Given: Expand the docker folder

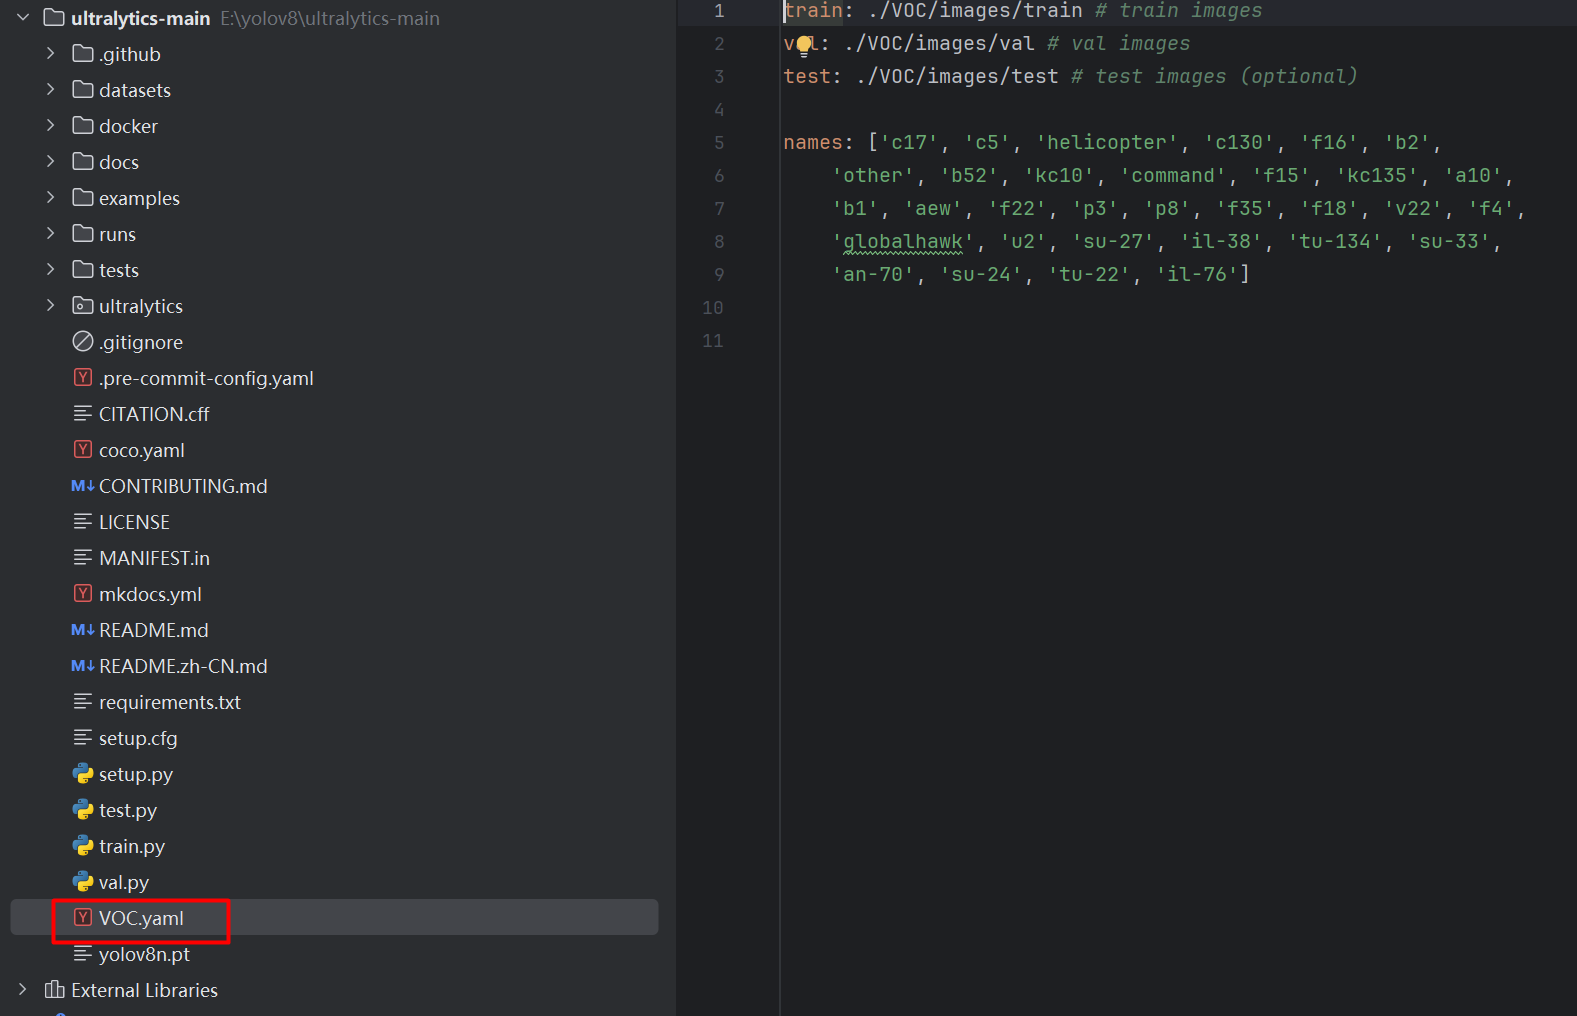Looking at the screenshot, I should coord(51,126).
